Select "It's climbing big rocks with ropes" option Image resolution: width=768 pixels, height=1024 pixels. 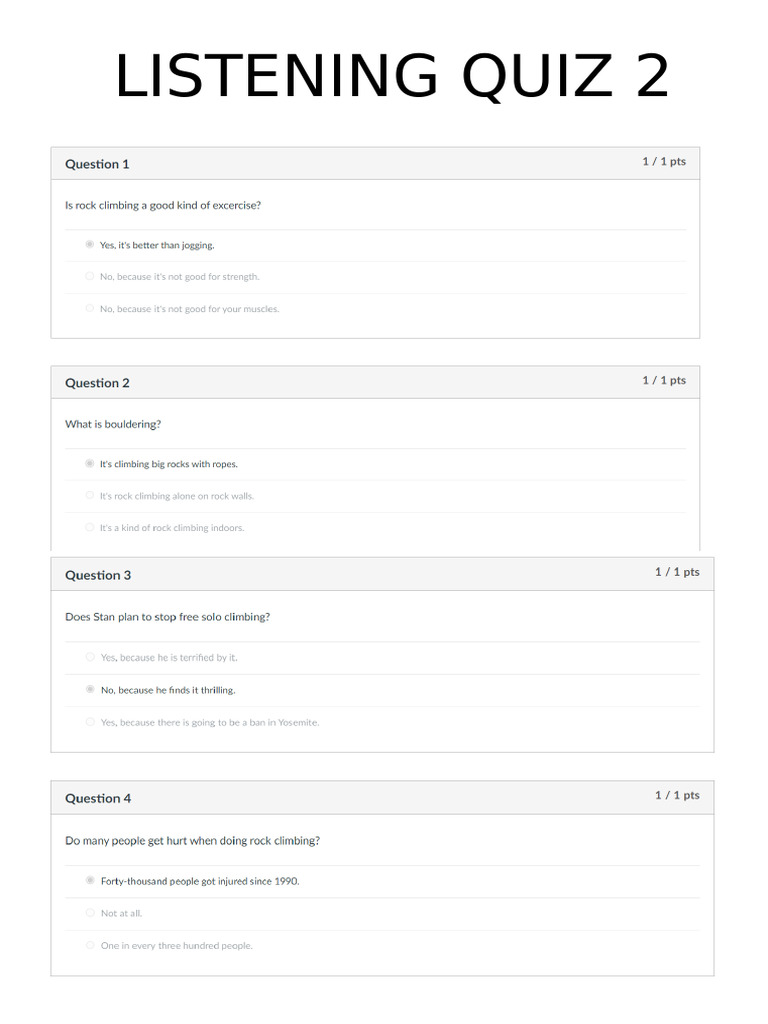(x=90, y=463)
